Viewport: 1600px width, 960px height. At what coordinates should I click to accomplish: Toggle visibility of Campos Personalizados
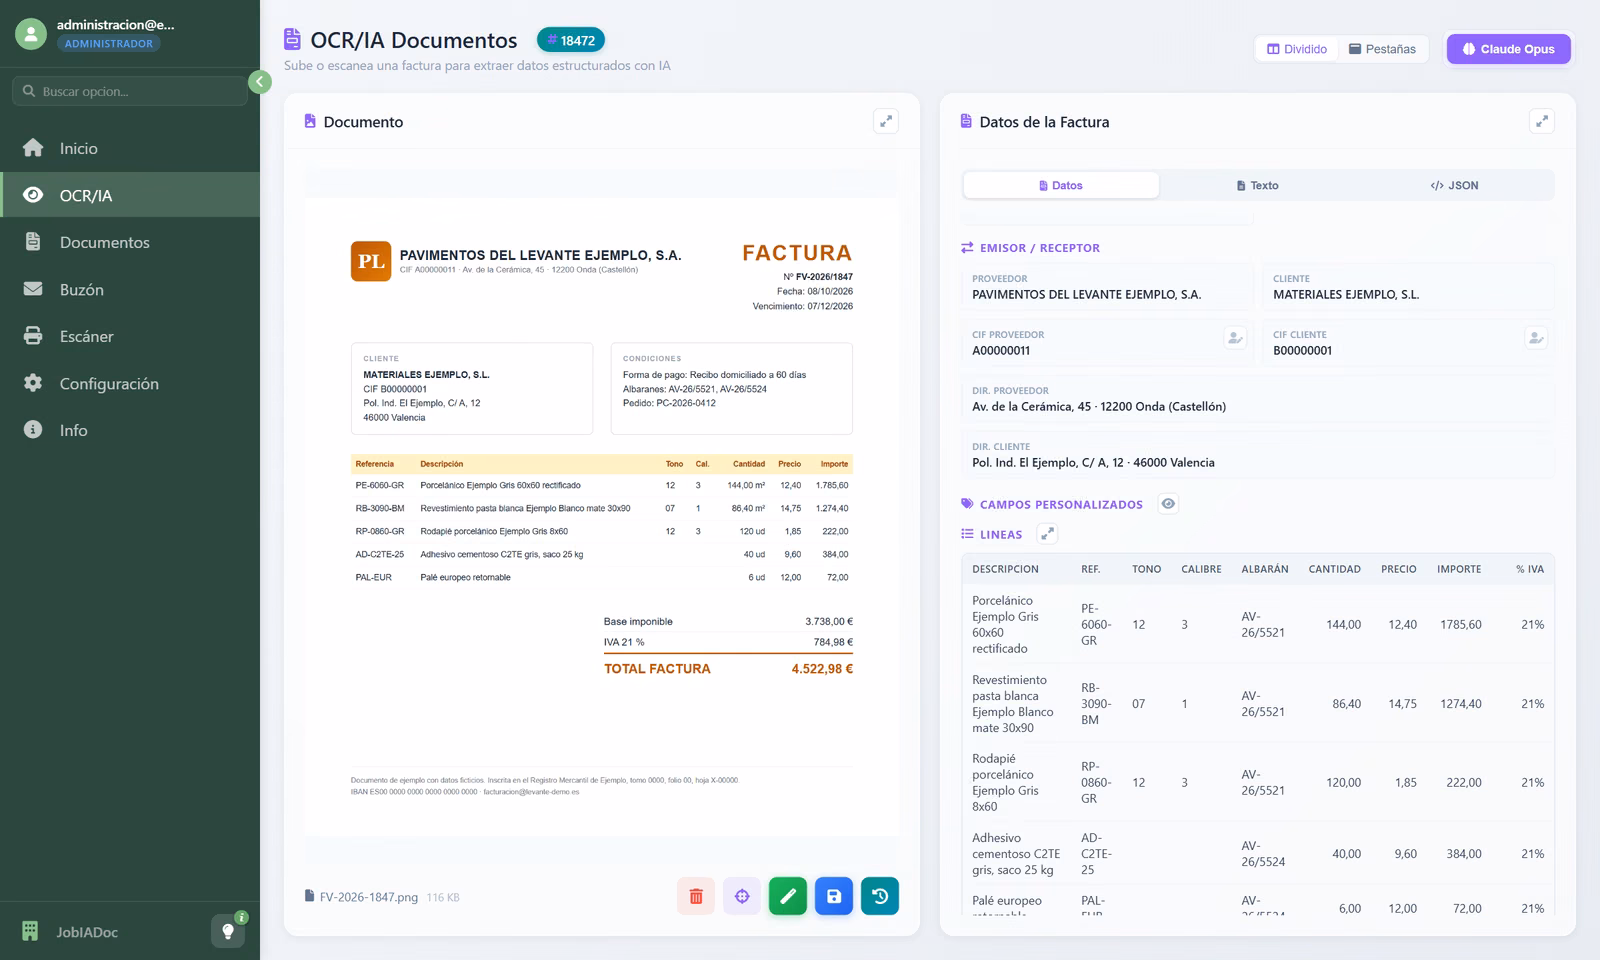1168,504
